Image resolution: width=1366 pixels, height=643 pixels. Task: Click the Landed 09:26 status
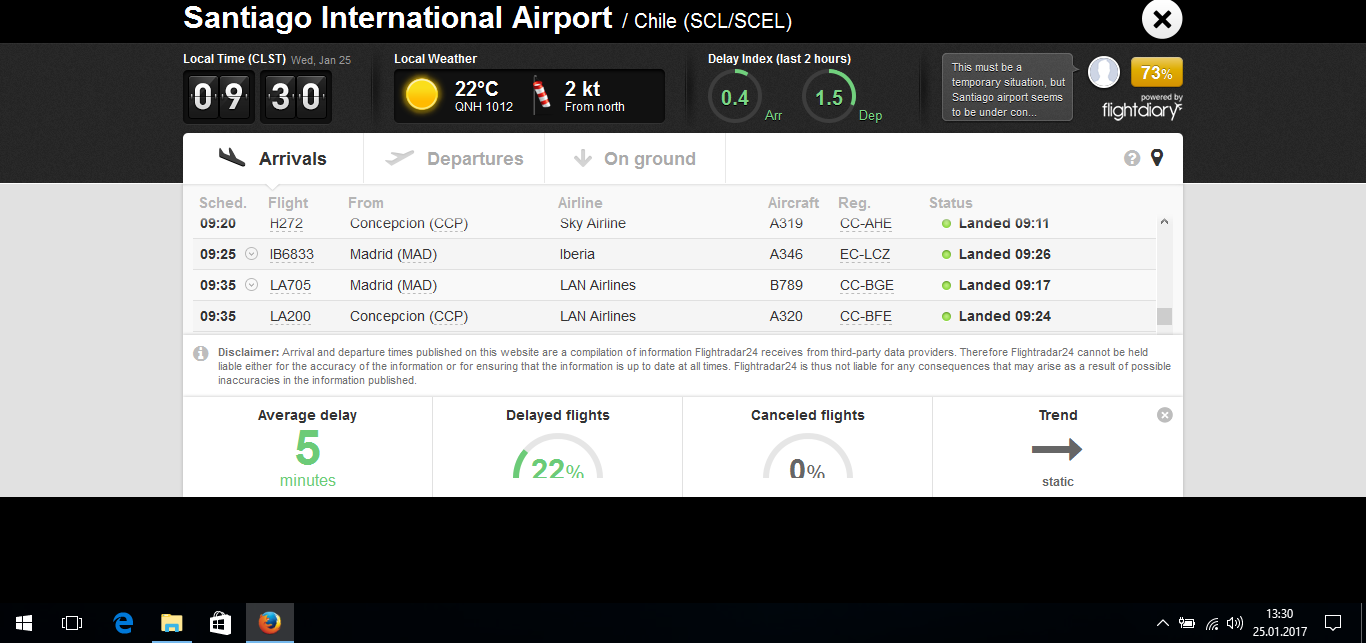[1004, 254]
